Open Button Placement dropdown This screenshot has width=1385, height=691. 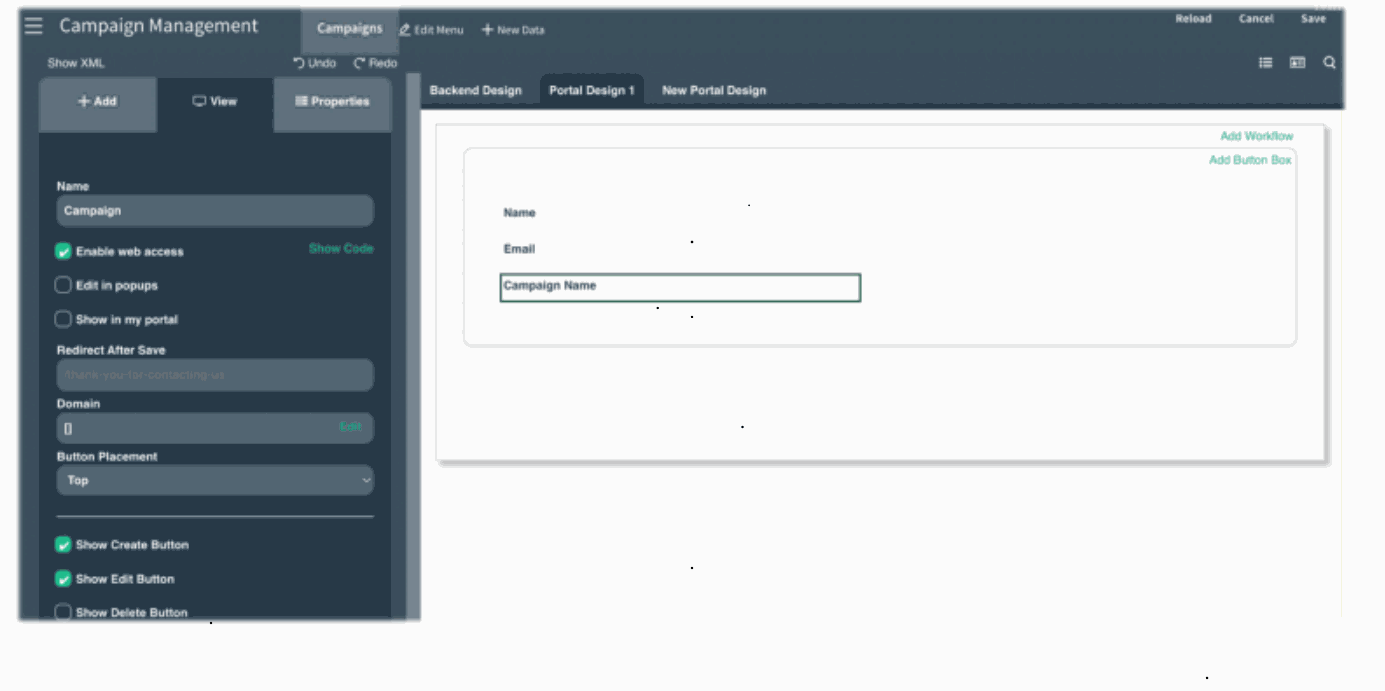coord(215,481)
